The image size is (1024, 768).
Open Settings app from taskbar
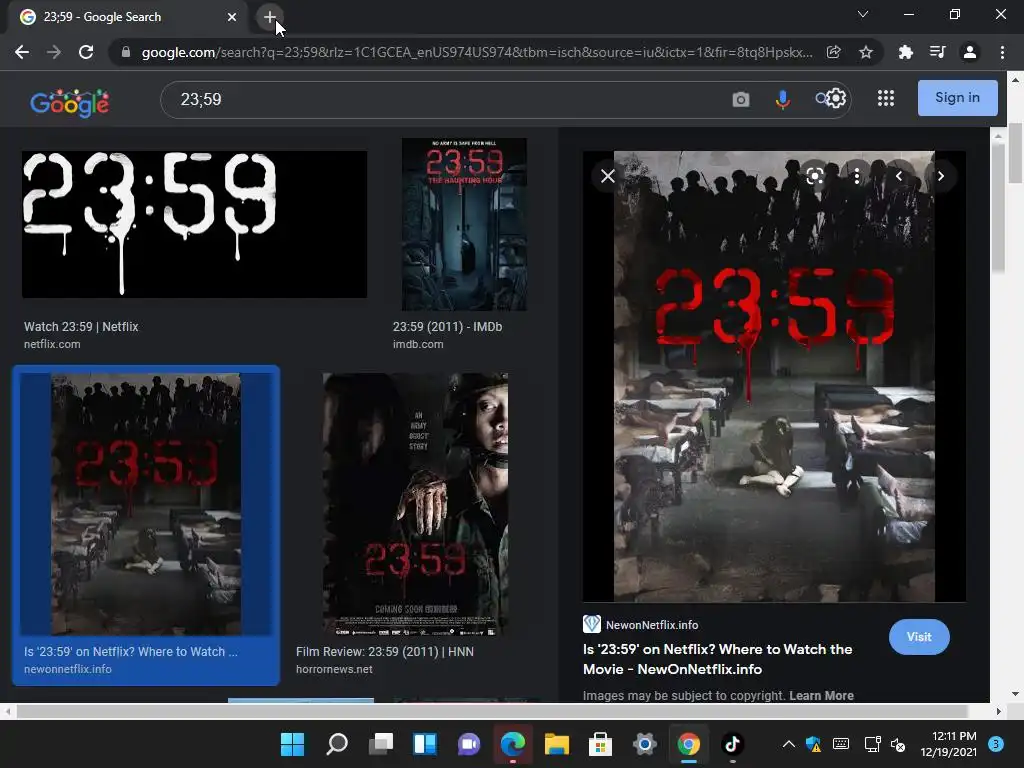tap(645, 744)
